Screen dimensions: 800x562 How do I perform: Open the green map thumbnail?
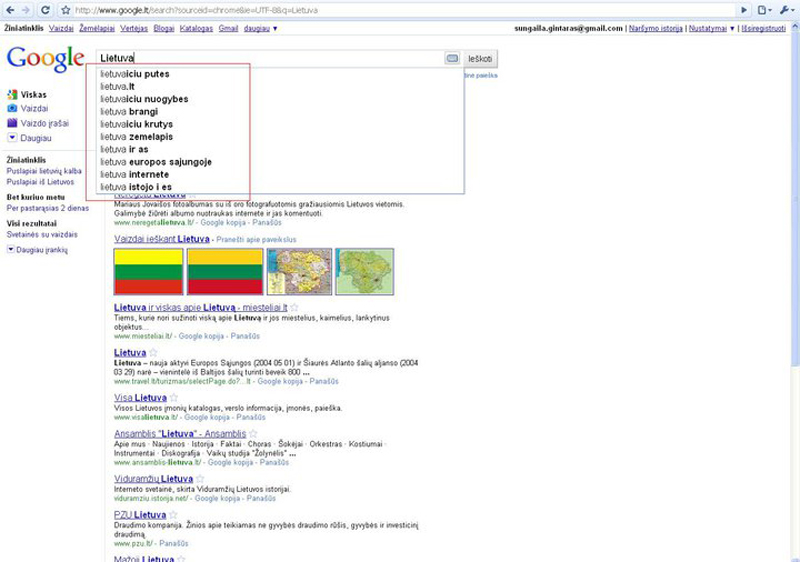(364, 272)
